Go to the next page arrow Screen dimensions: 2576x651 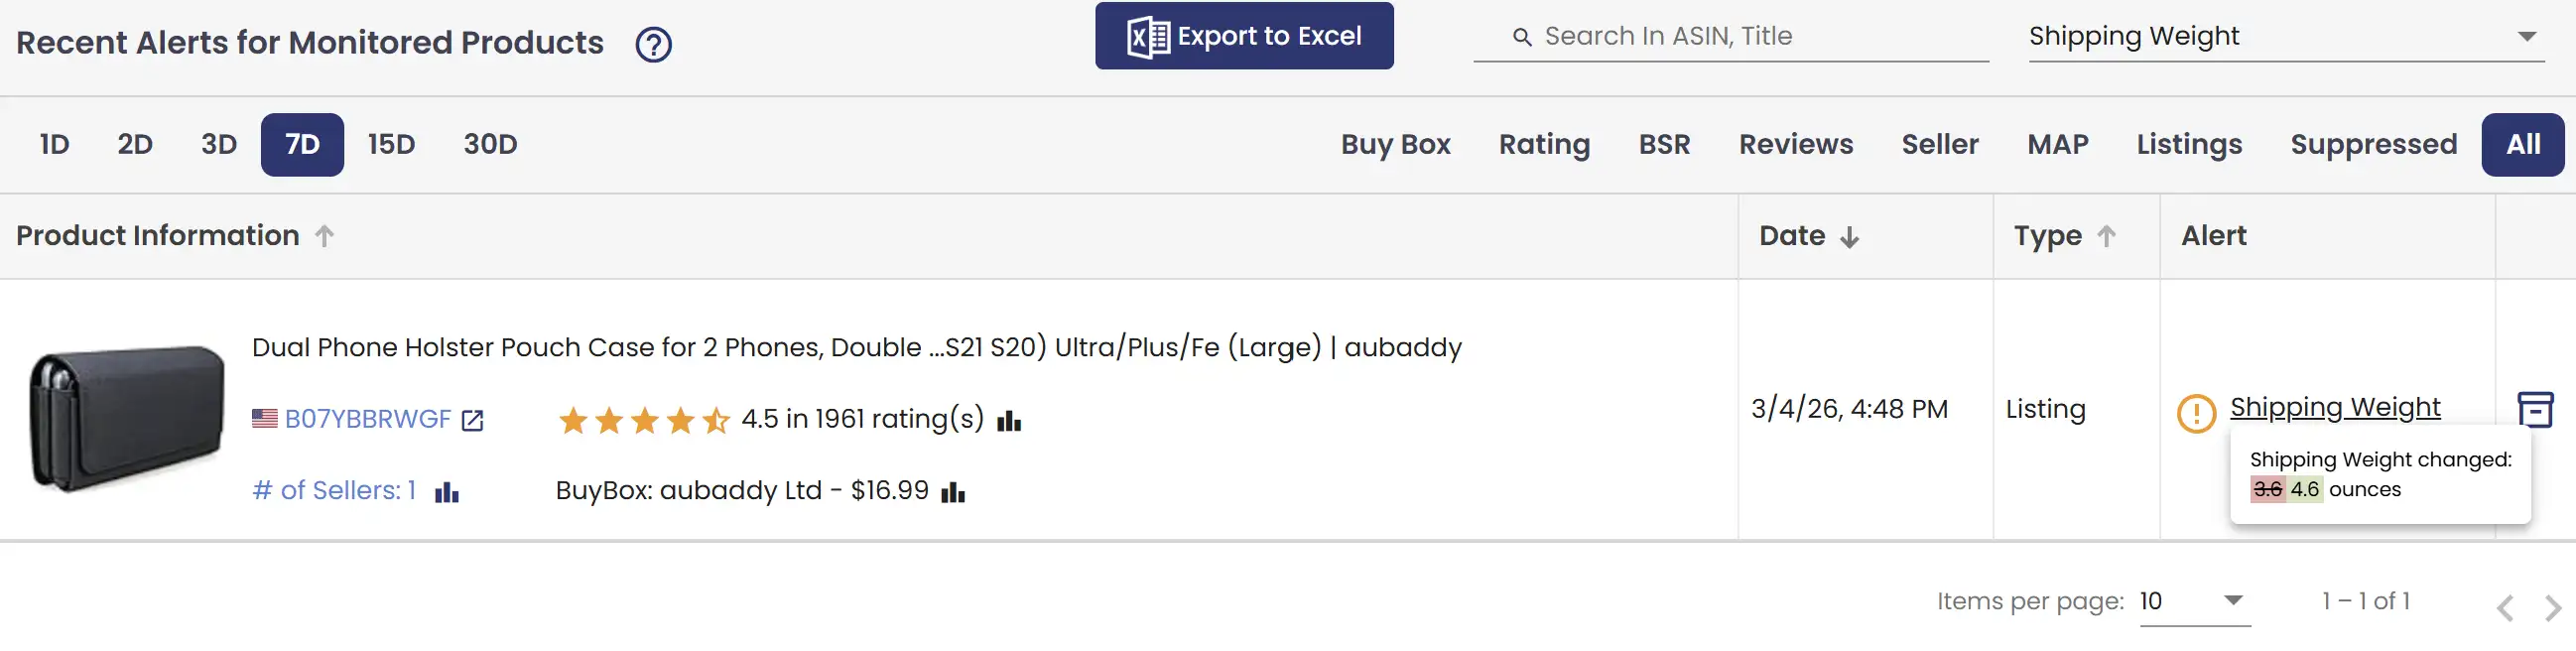point(2553,607)
